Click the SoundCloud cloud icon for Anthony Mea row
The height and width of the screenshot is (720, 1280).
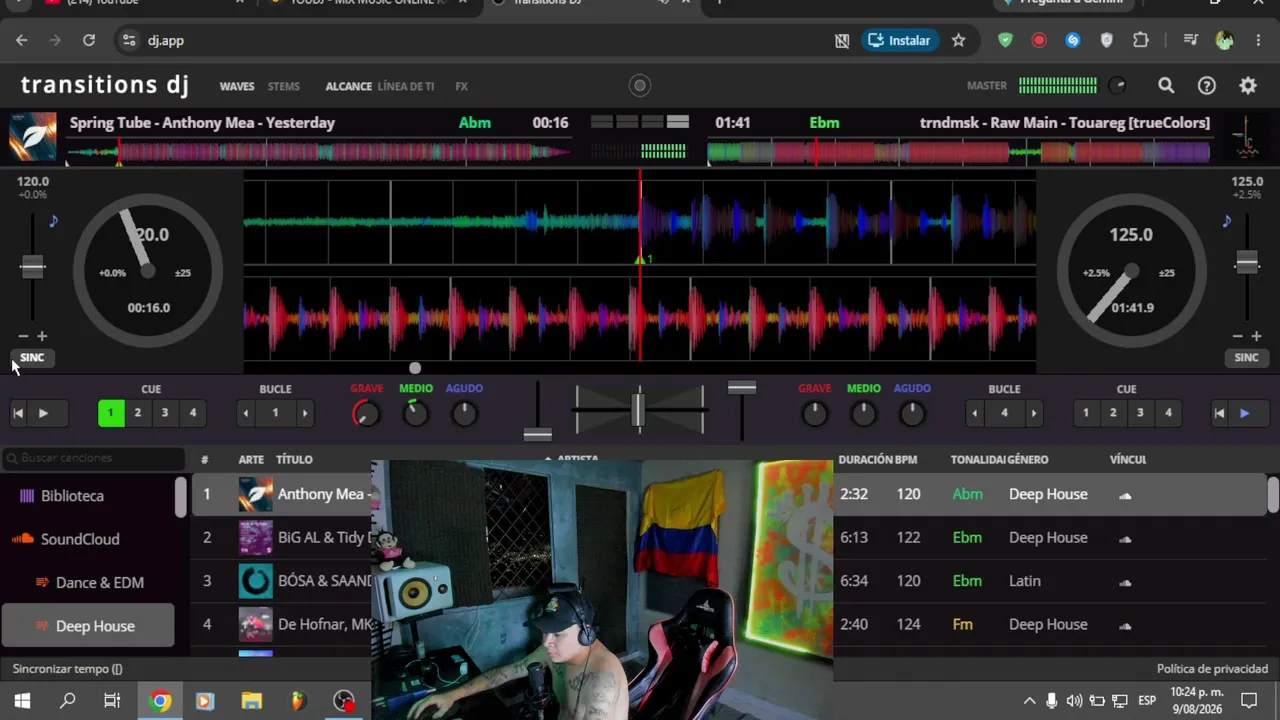[x=1125, y=495]
